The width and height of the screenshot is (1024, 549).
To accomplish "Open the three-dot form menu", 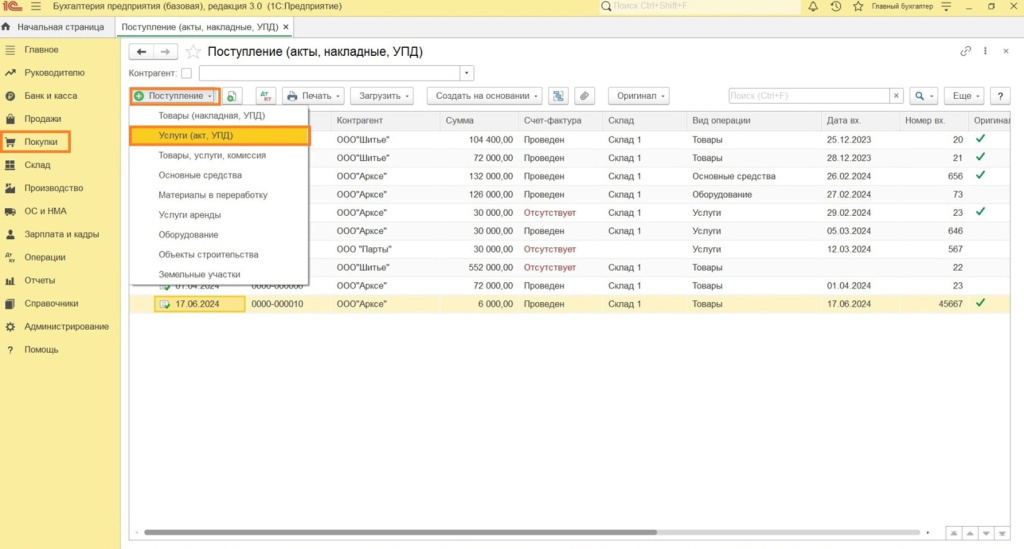I will tap(985, 51).
